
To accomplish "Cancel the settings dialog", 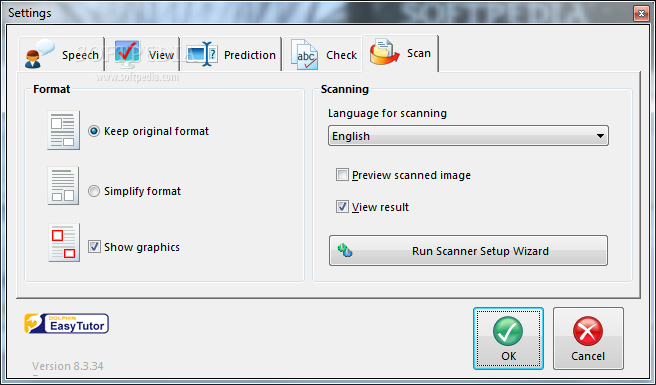I will click(x=588, y=339).
